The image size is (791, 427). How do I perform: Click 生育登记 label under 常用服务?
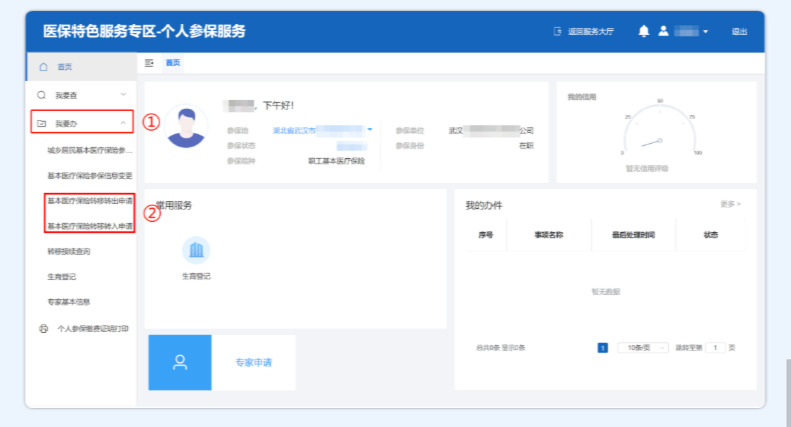[196, 276]
